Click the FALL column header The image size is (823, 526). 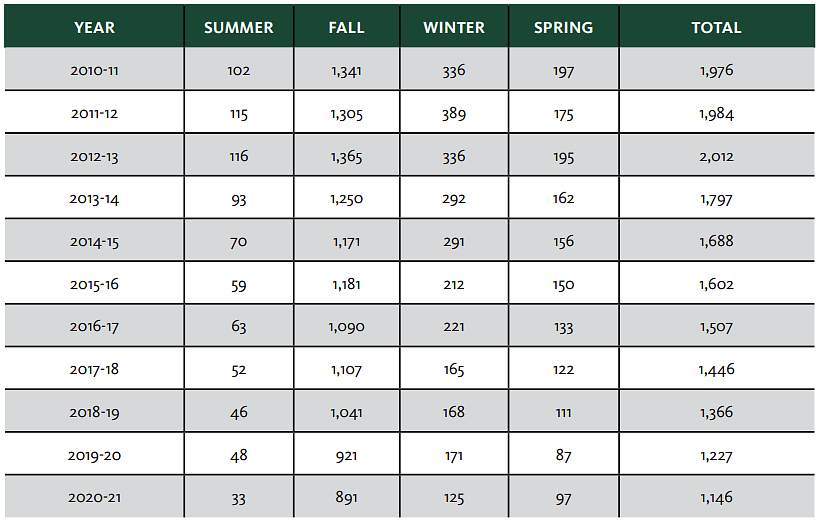[346, 28]
